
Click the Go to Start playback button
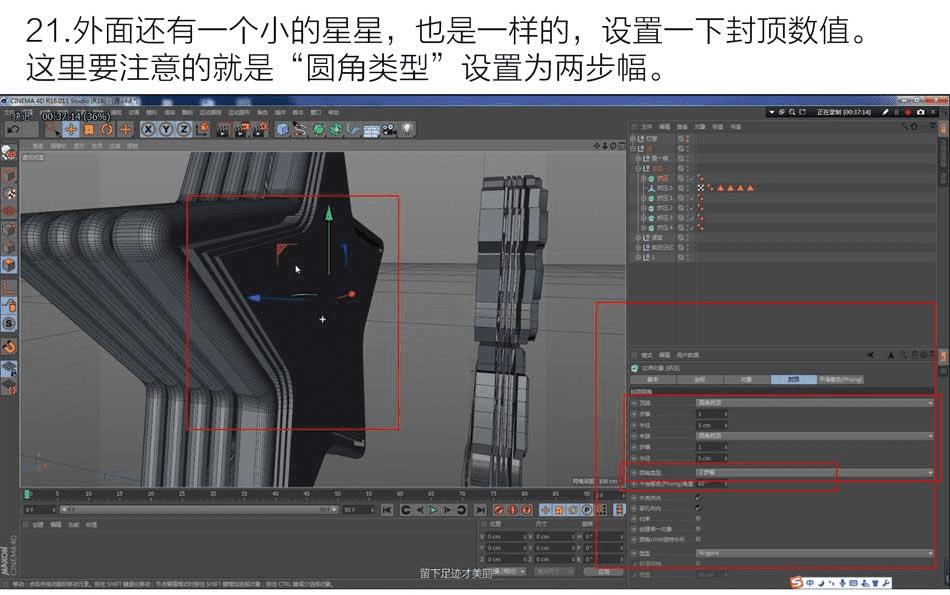click(x=387, y=510)
